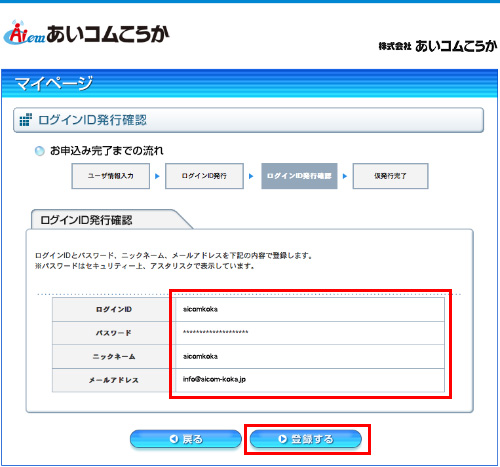Viewport: 500px width, 467px height.
Task: Click the マイページ header banner
Action: pyautogui.click(x=250, y=83)
